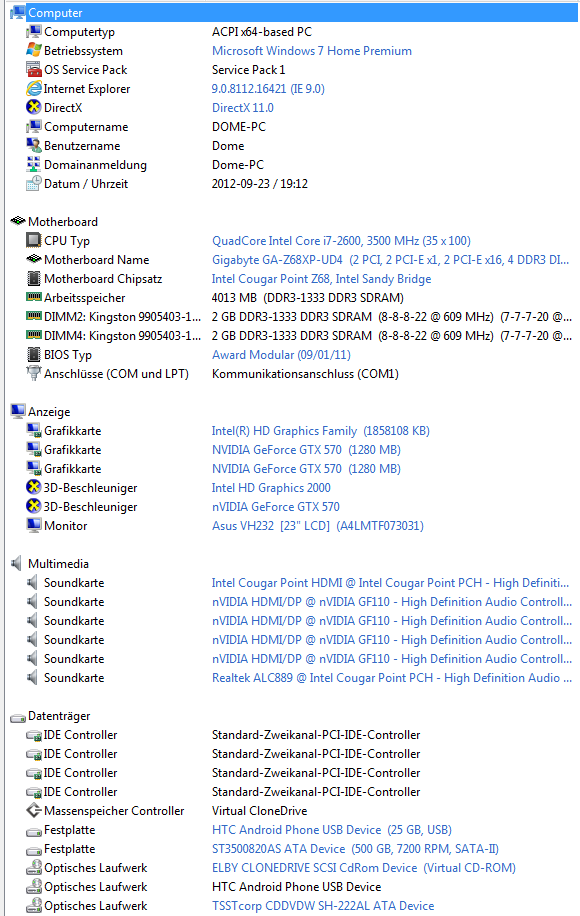Viewport: 580px width, 916px height.
Task: Click the Domainanmeldung icon
Action: tap(34, 164)
